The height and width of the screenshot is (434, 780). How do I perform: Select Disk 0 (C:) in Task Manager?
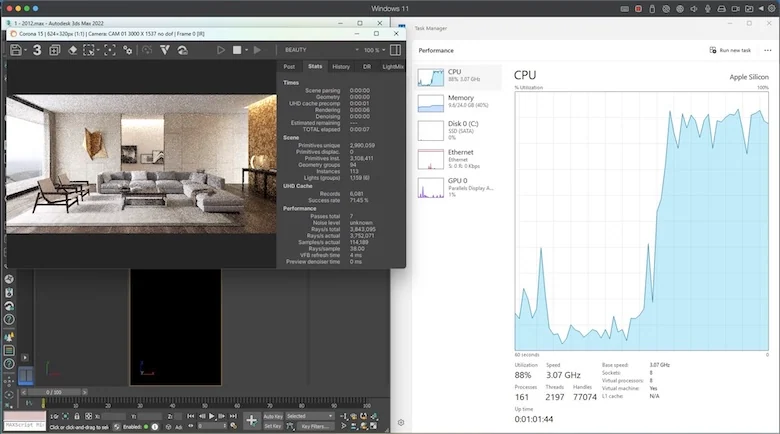click(459, 130)
